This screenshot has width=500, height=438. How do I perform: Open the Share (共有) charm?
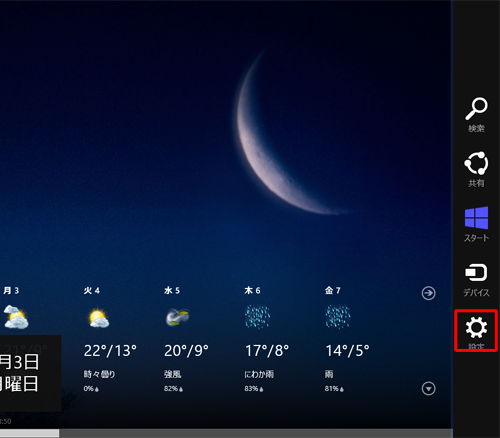pyautogui.click(x=476, y=169)
